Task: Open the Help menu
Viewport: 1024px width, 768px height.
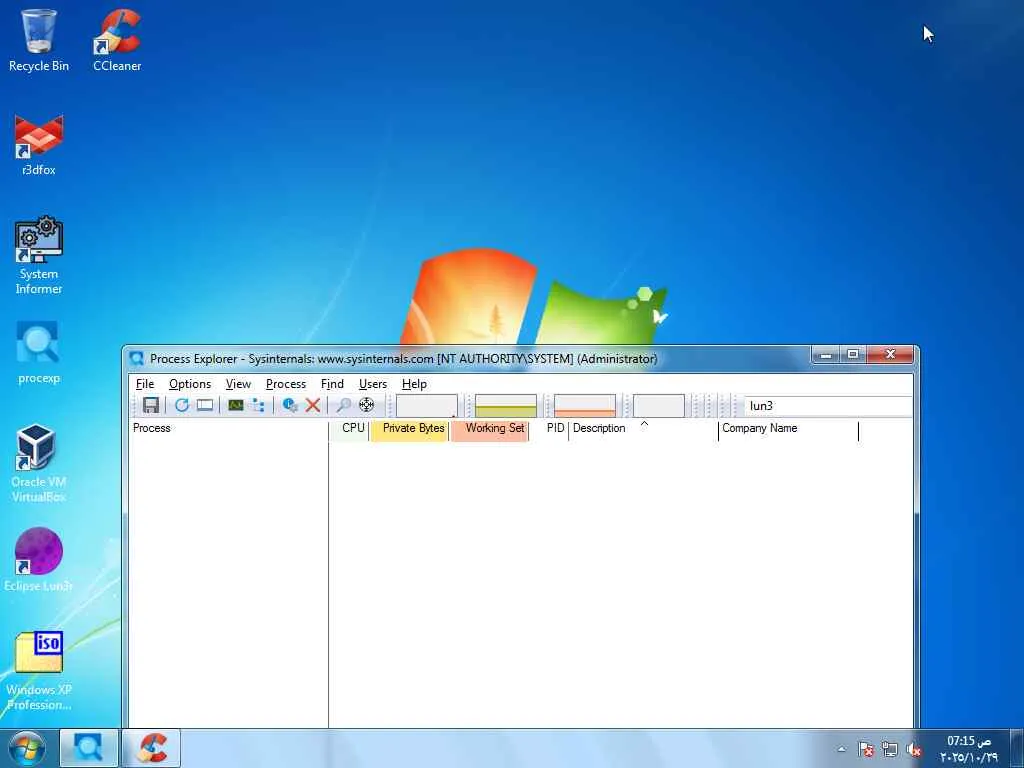Action: coord(414,384)
